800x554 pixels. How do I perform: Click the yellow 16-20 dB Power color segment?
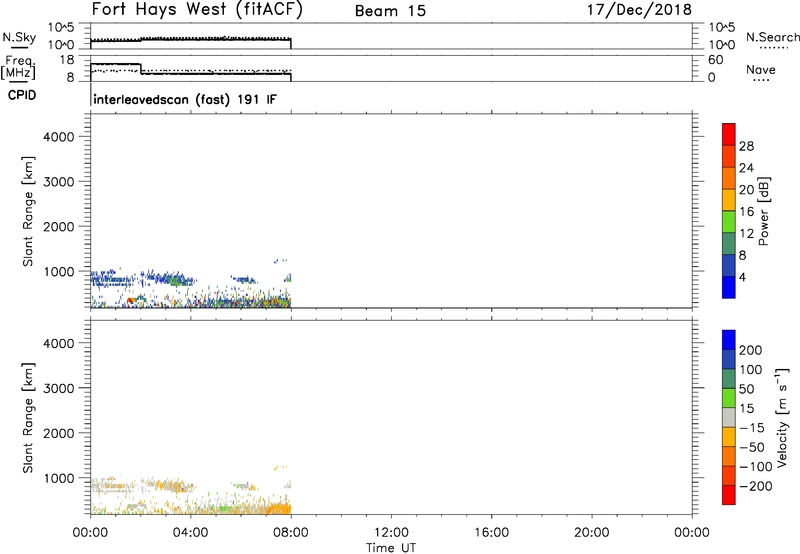click(729, 200)
